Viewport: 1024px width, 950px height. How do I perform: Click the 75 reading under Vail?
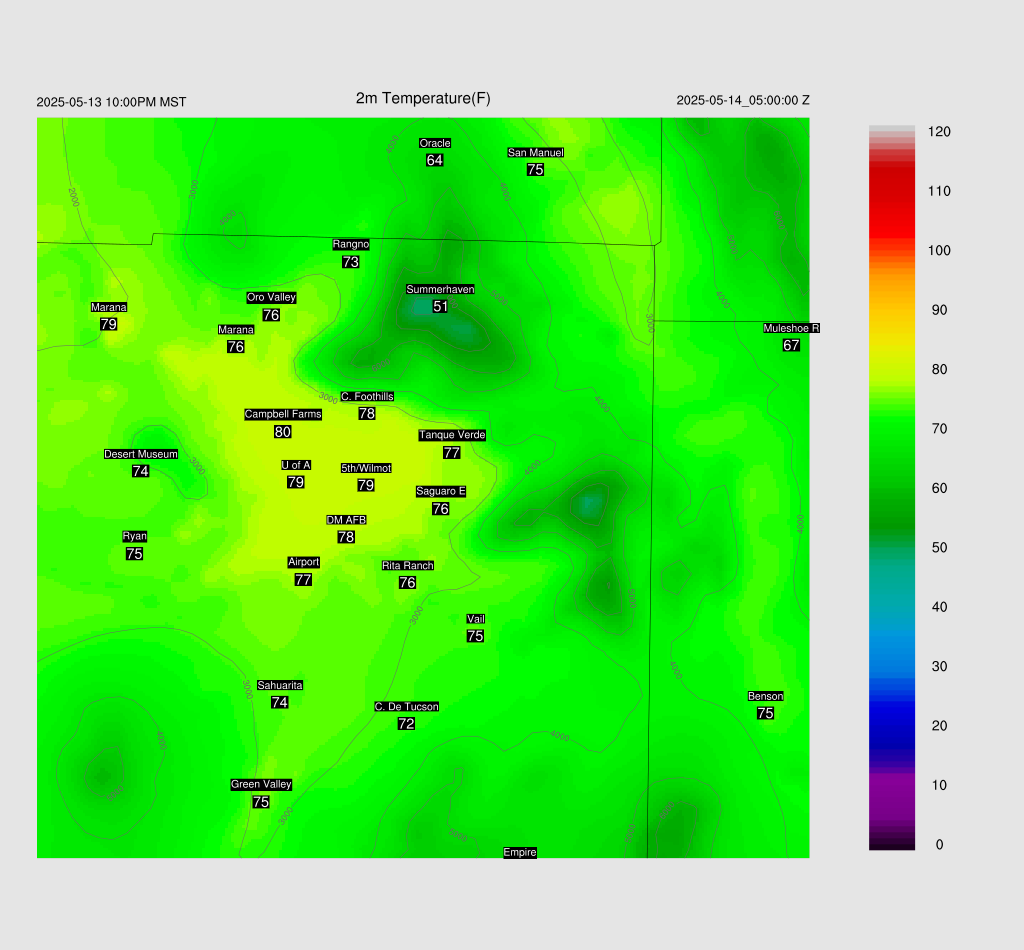(x=475, y=636)
